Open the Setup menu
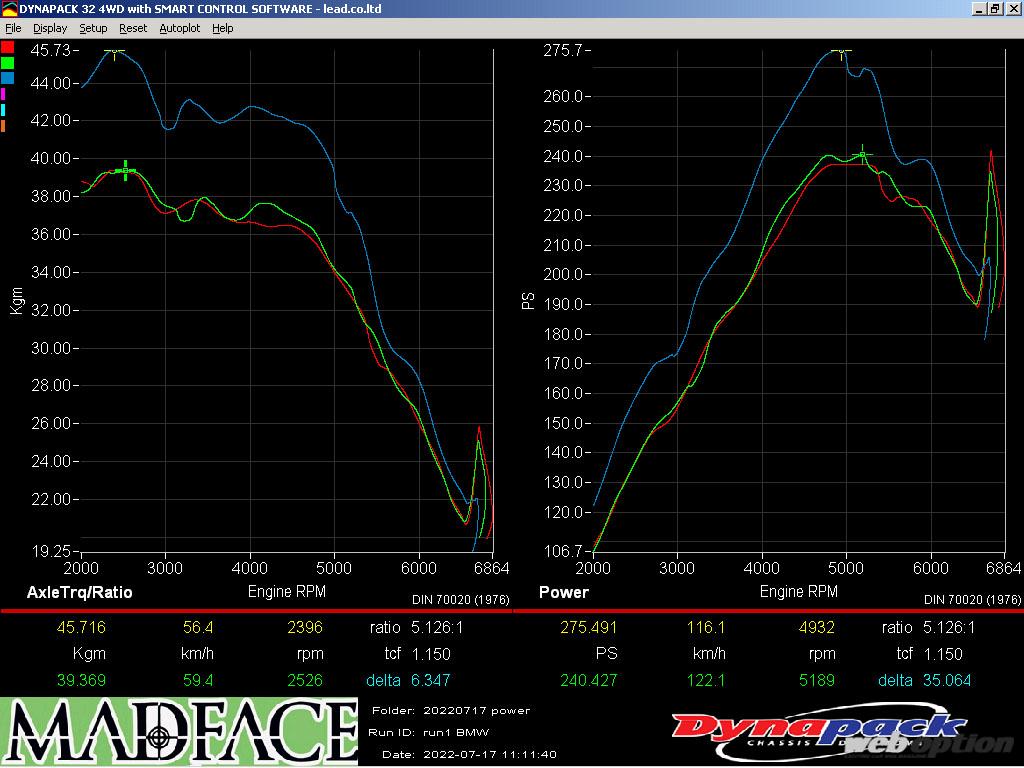Screen dimensions: 1024x768 [93, 28]
